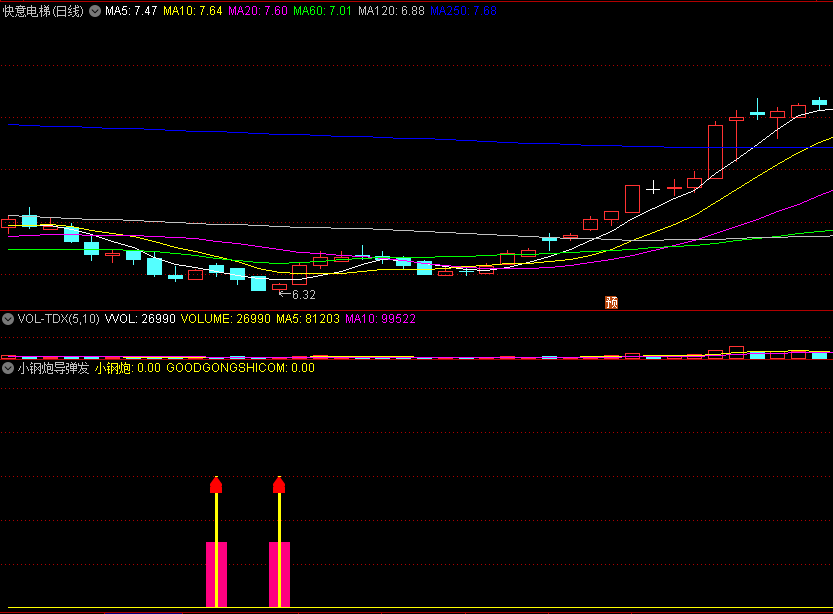Viewport: 833px width, 614px height.
Task: Click the first red missile signal arrow
Action: pos(216,484)
